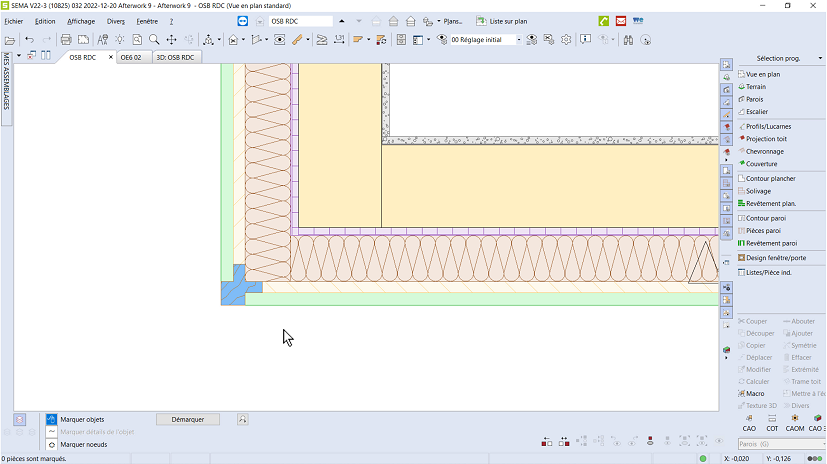
Task: Click the Démarquer button
Action: [x=188, y=419]
